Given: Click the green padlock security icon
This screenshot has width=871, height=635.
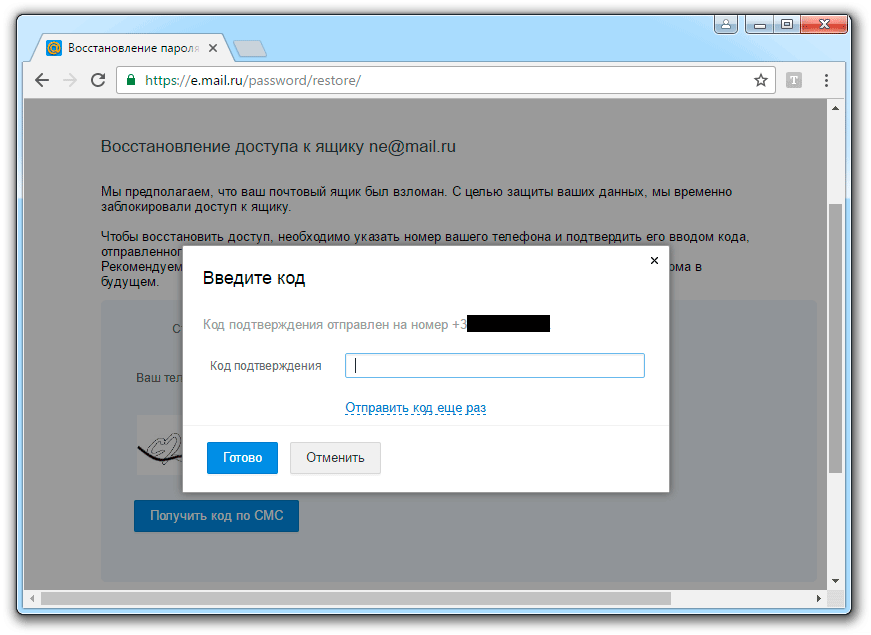Looking at the screenshot, I should tap(131, 80).
